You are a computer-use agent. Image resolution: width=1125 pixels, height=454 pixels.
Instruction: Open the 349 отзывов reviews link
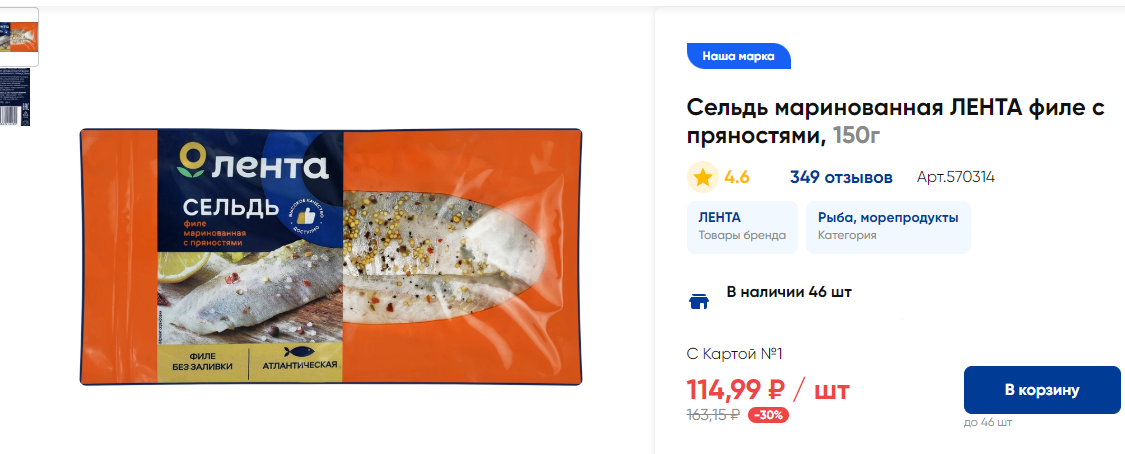coord(841,177)
